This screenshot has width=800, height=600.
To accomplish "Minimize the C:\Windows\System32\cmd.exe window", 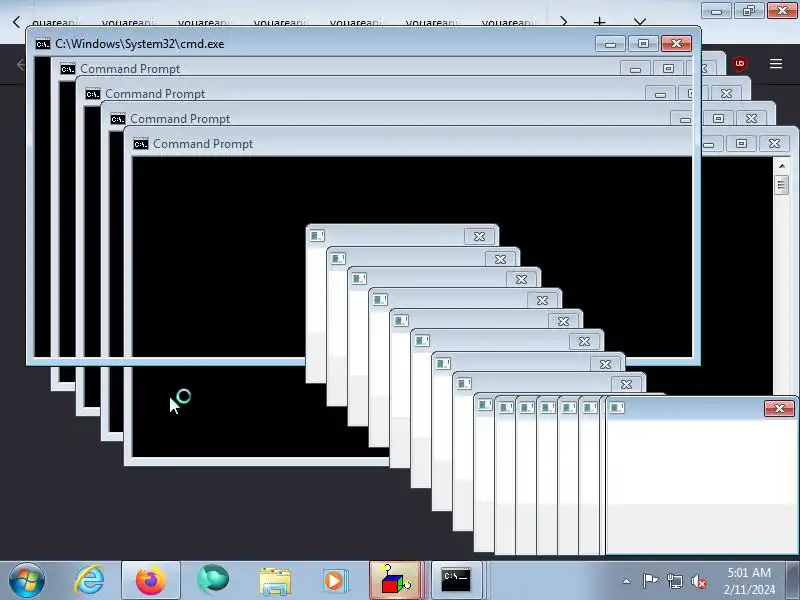I will 610,43.
